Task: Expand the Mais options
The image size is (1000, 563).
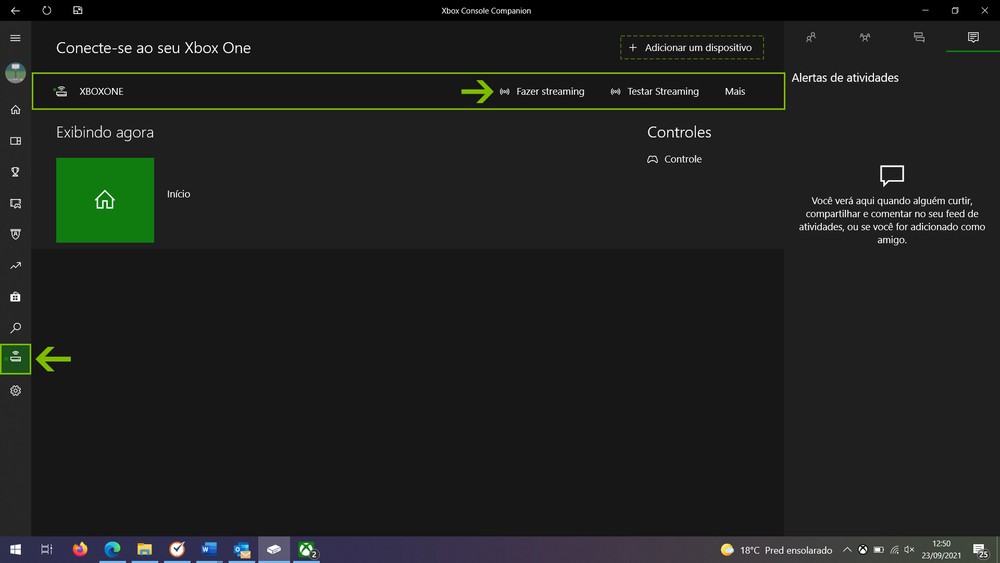Action: (735, 92)
